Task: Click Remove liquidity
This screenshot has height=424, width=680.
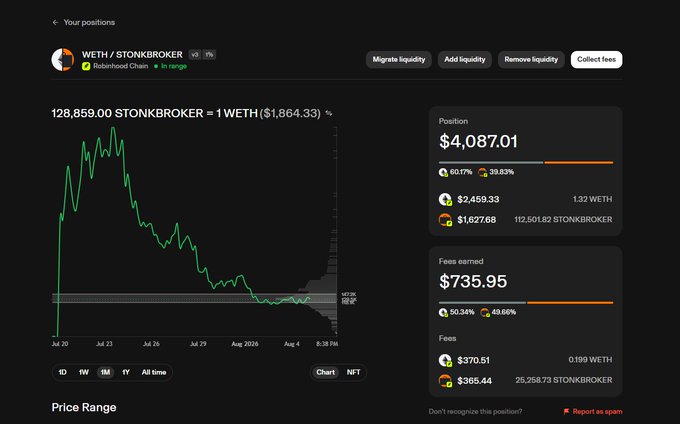Action: [x=531, y=59]
